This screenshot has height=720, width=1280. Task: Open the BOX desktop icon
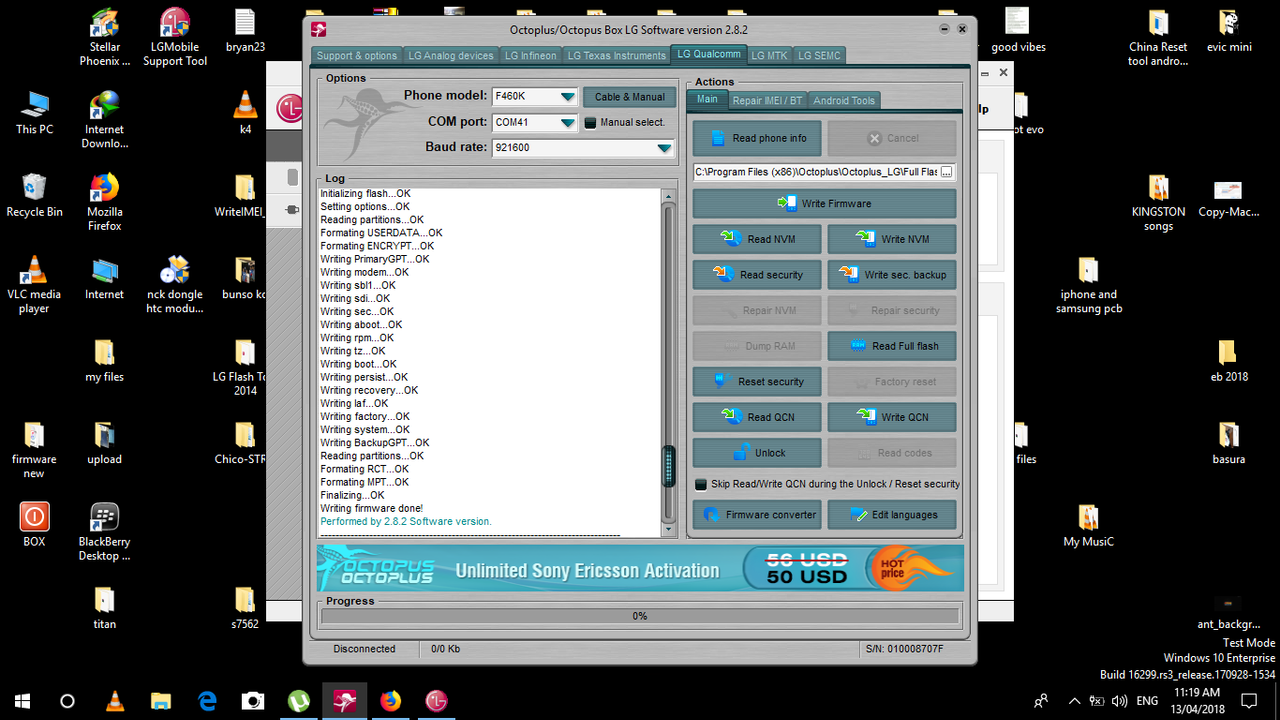(x=34, y=525)
